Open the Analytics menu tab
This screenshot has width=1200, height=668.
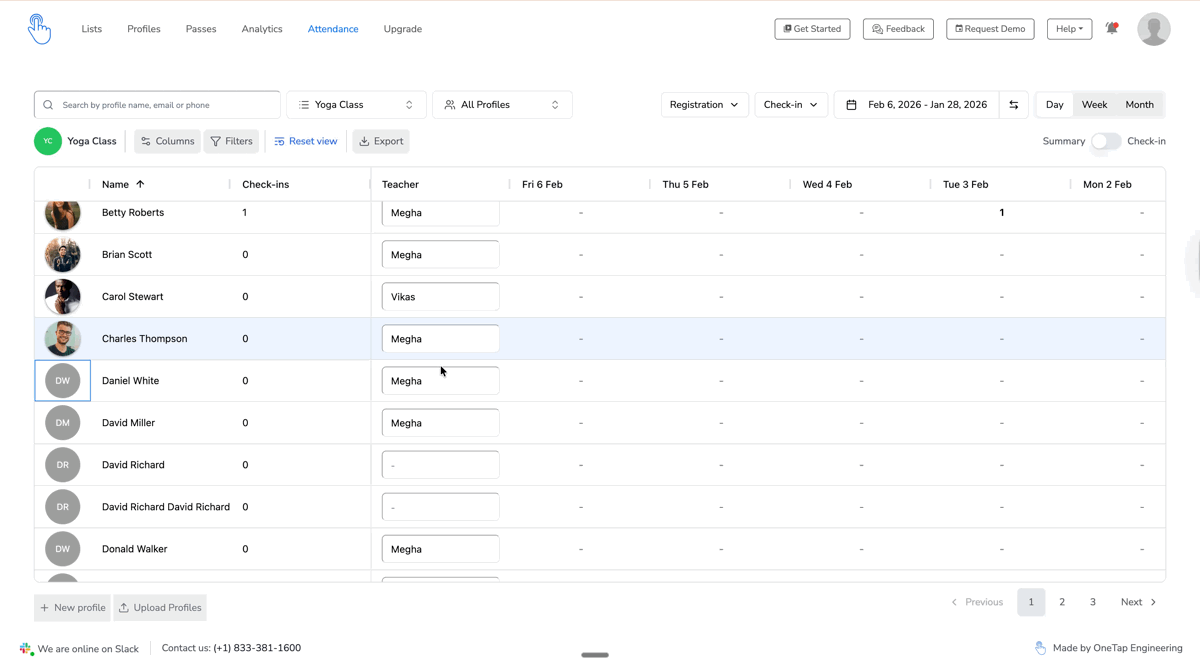(262, 29)
